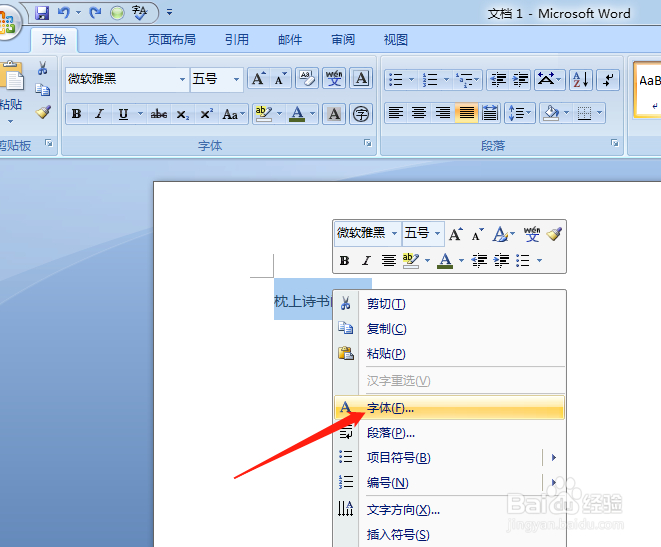Image resolution: width=661 pixels, height=547 pixels.
Task: Open the ribbon font size dropdown 五号
Action: (x=236, y=79)
